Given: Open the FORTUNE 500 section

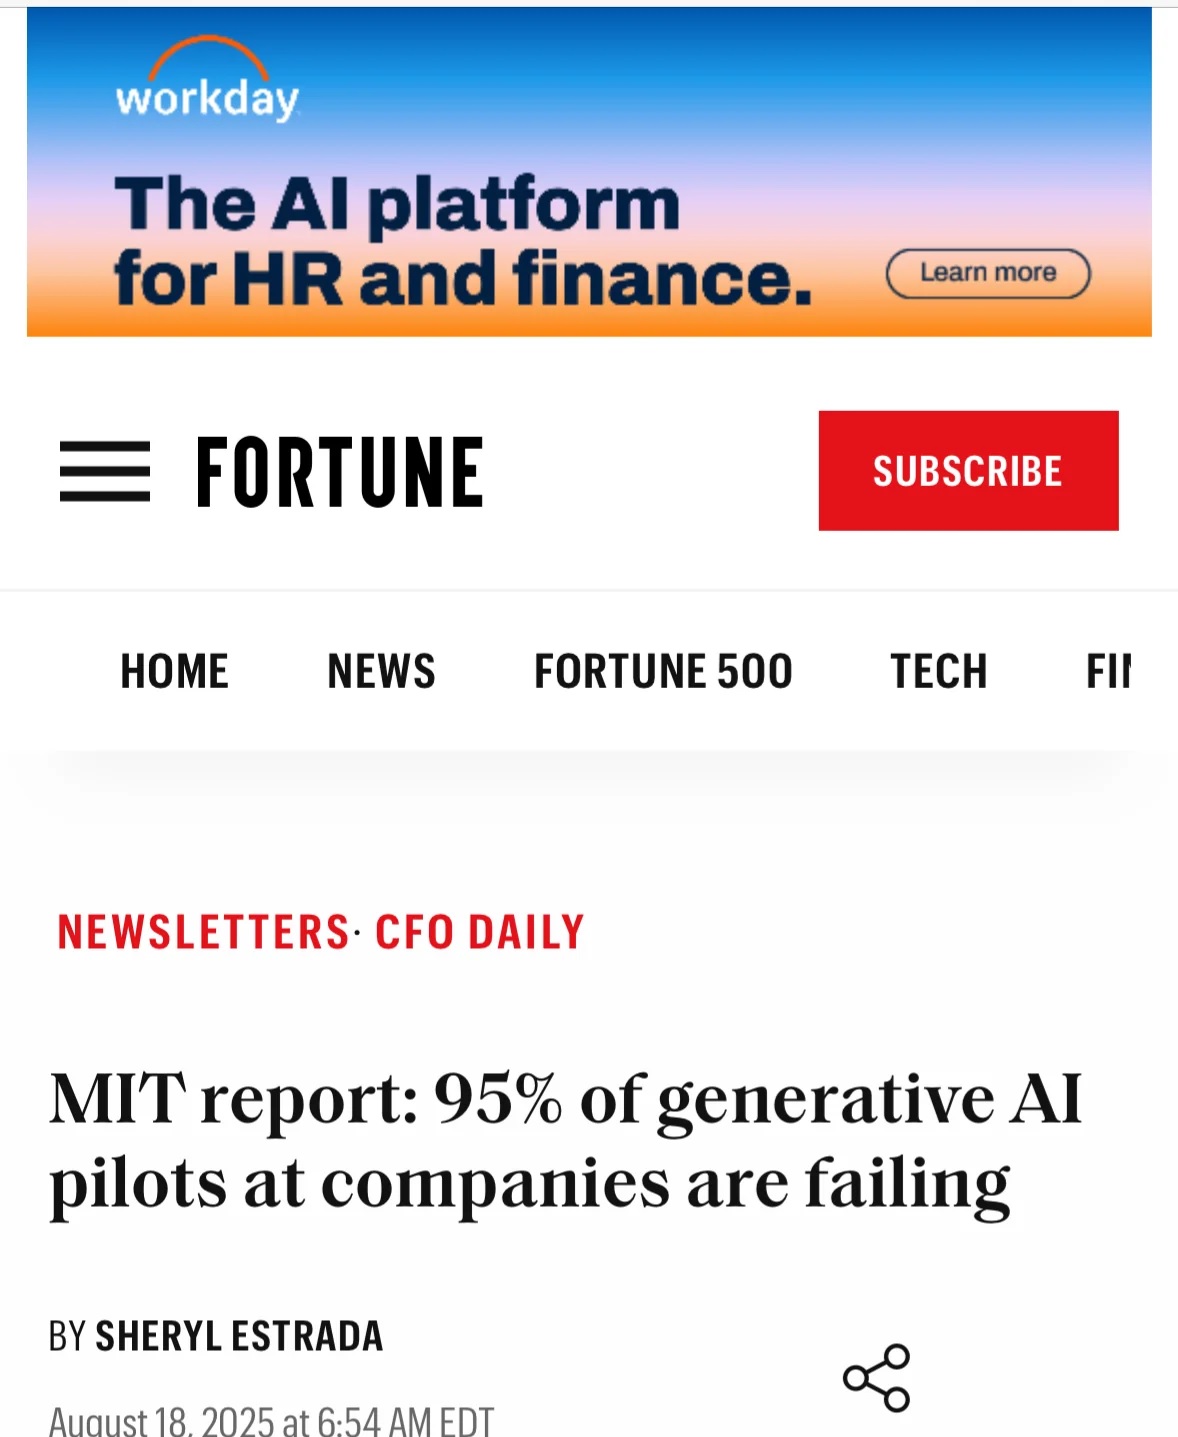Looking at the screenshot, I should tap(663, 671).
